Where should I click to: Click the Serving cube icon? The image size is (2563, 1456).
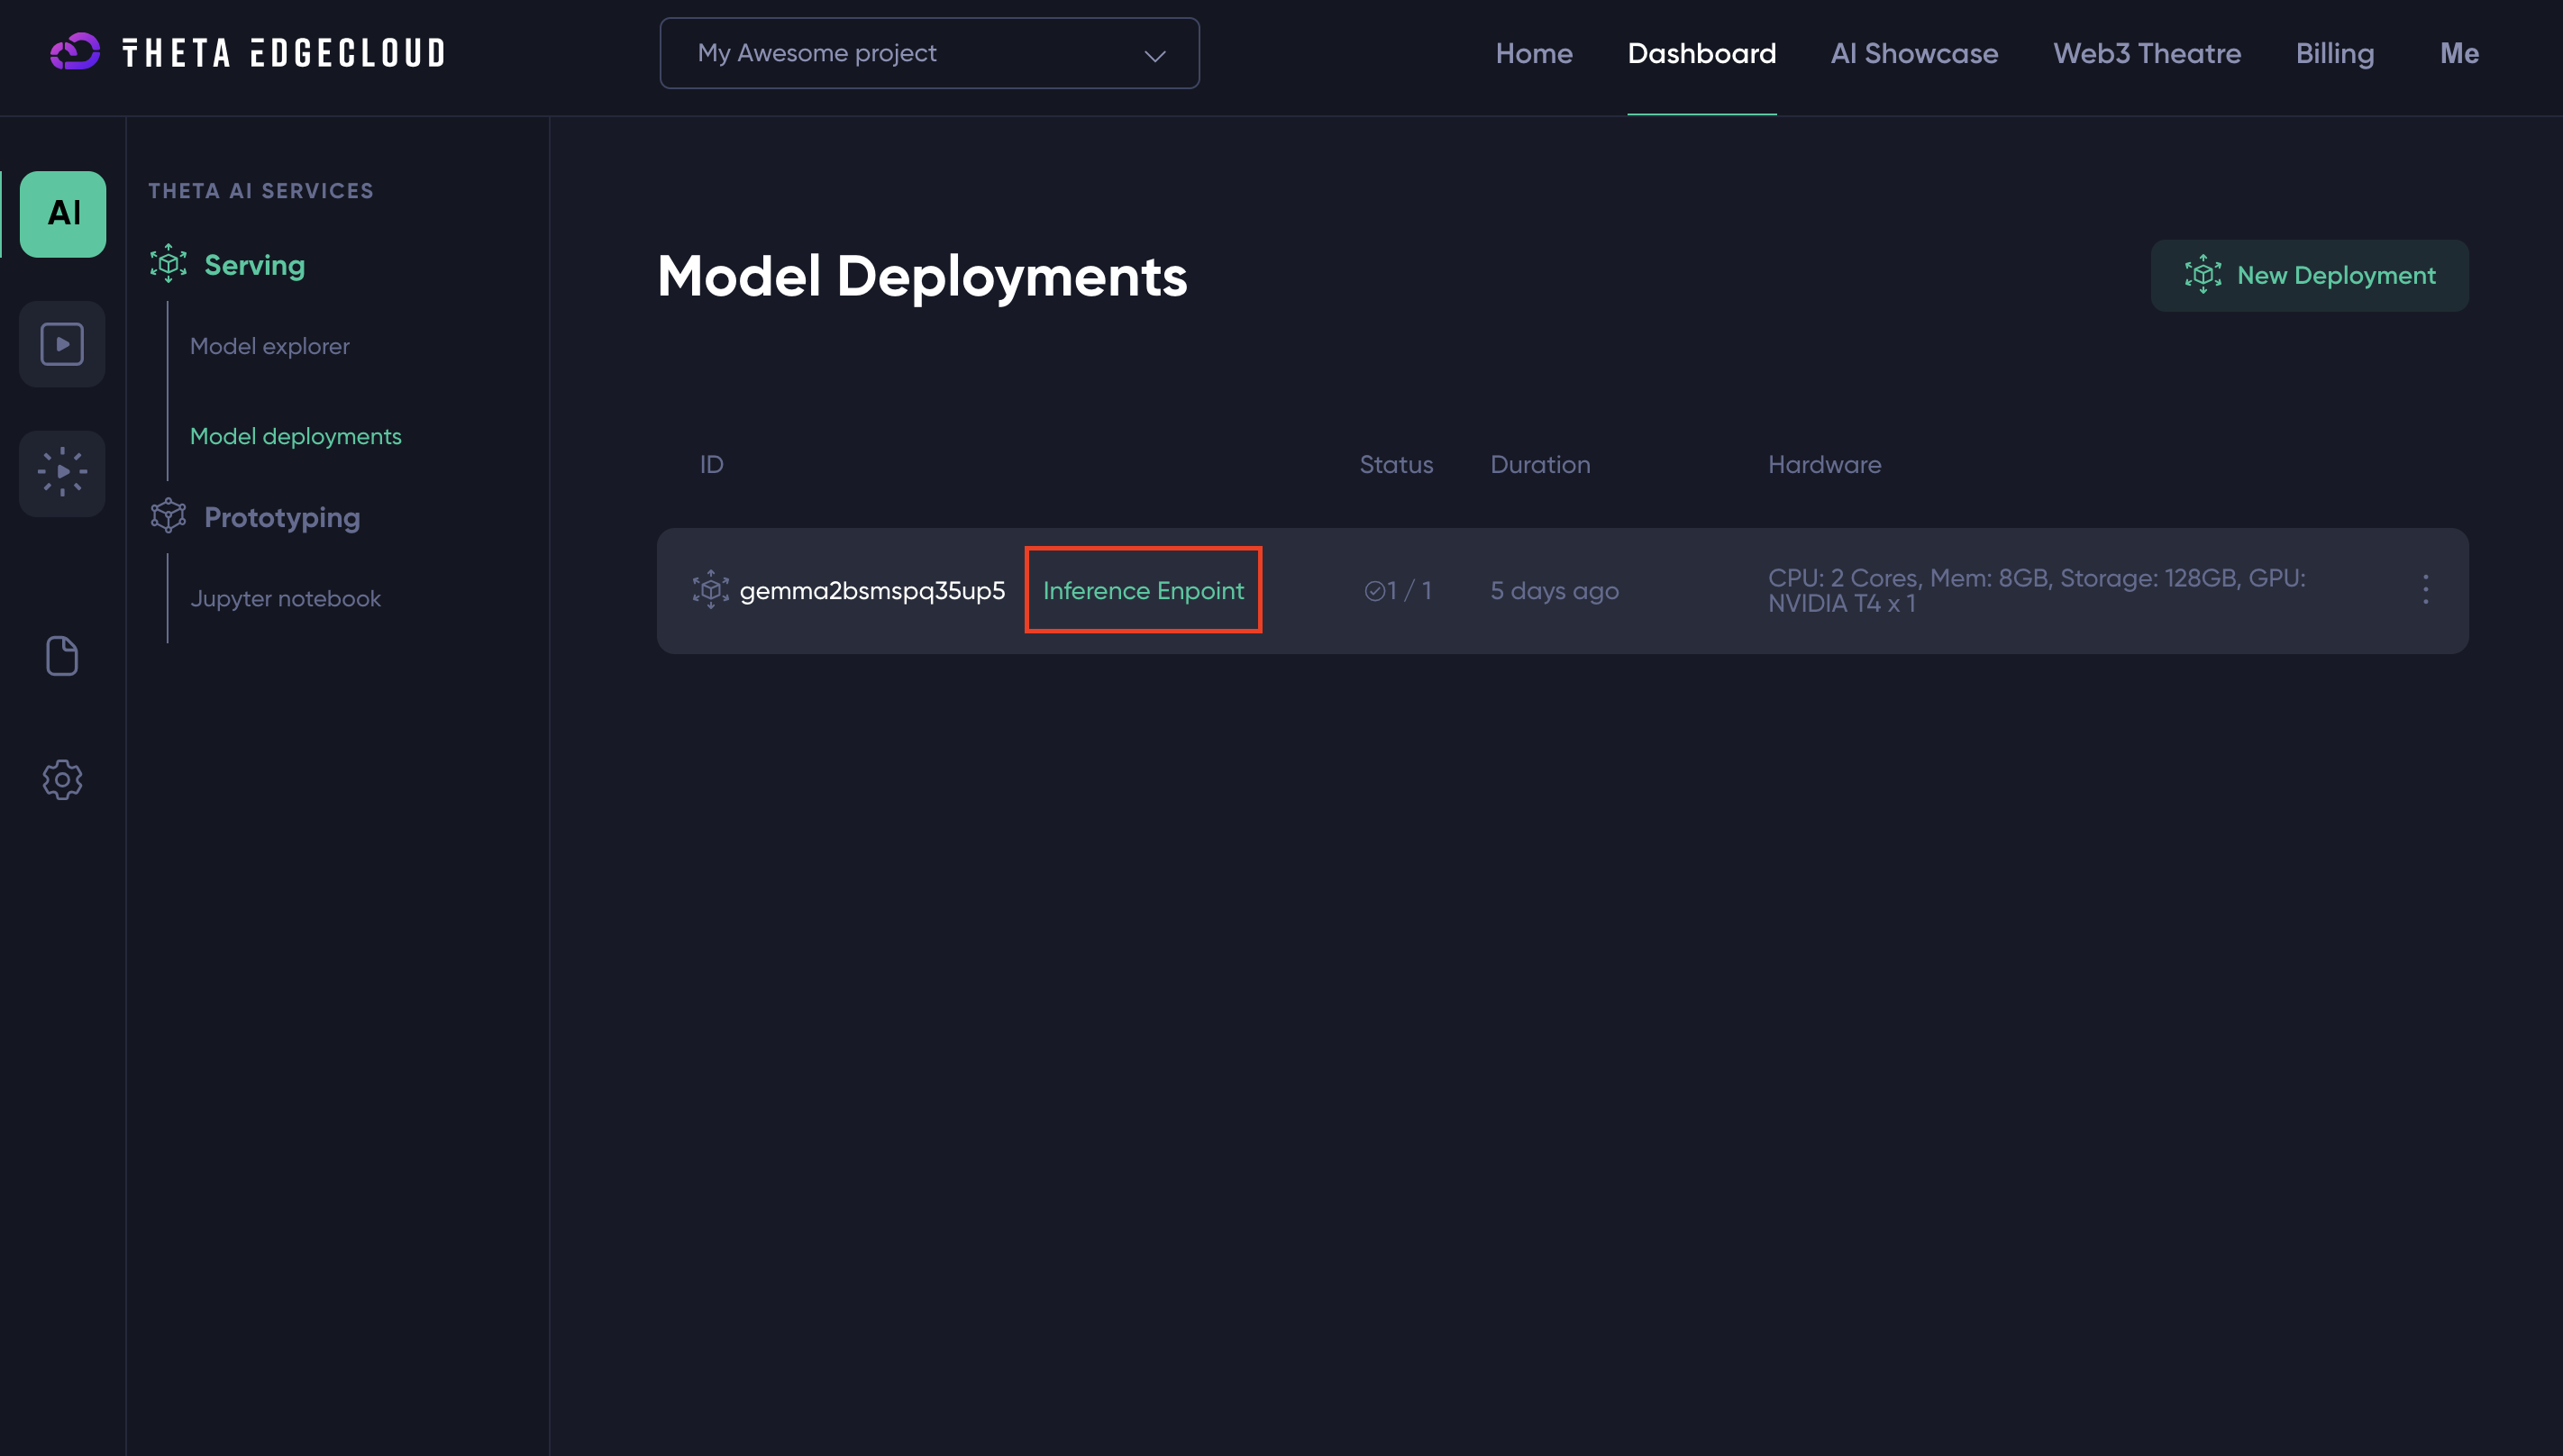point(168,264)
